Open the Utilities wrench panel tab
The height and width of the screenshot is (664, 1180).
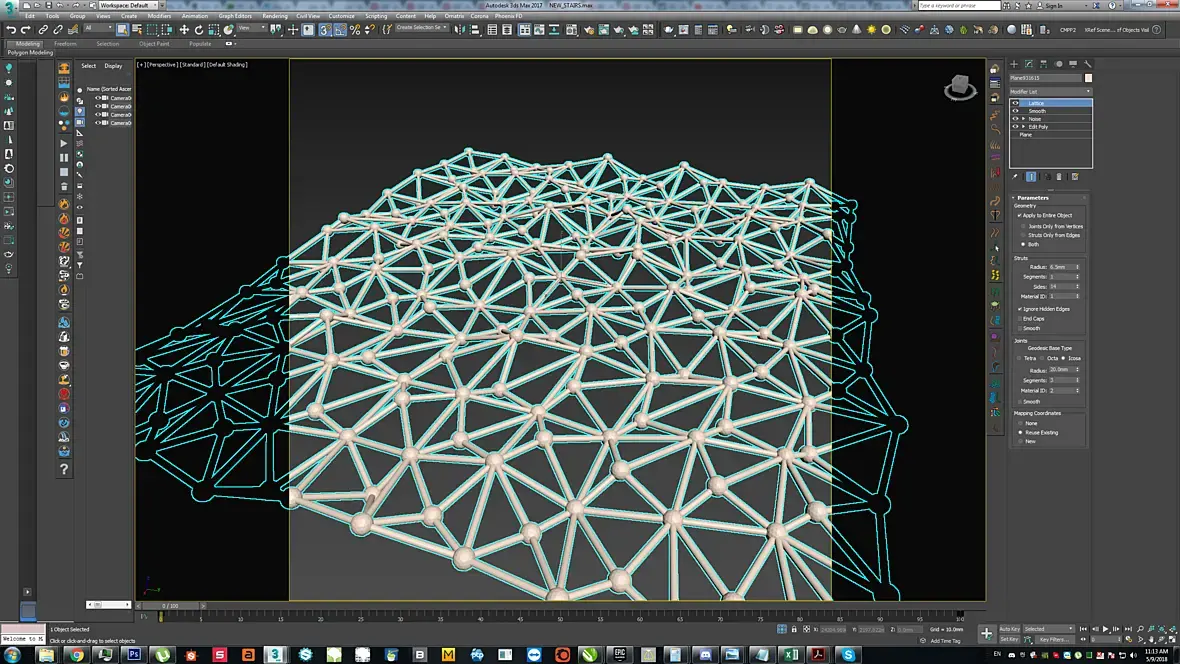[x=1088, y=64]
